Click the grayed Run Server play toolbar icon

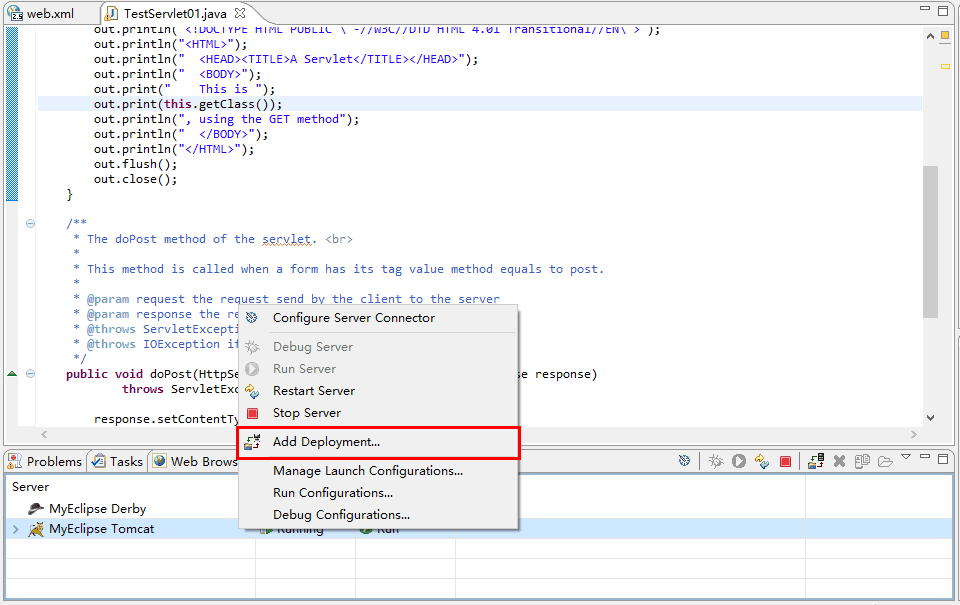click(739, 461)
